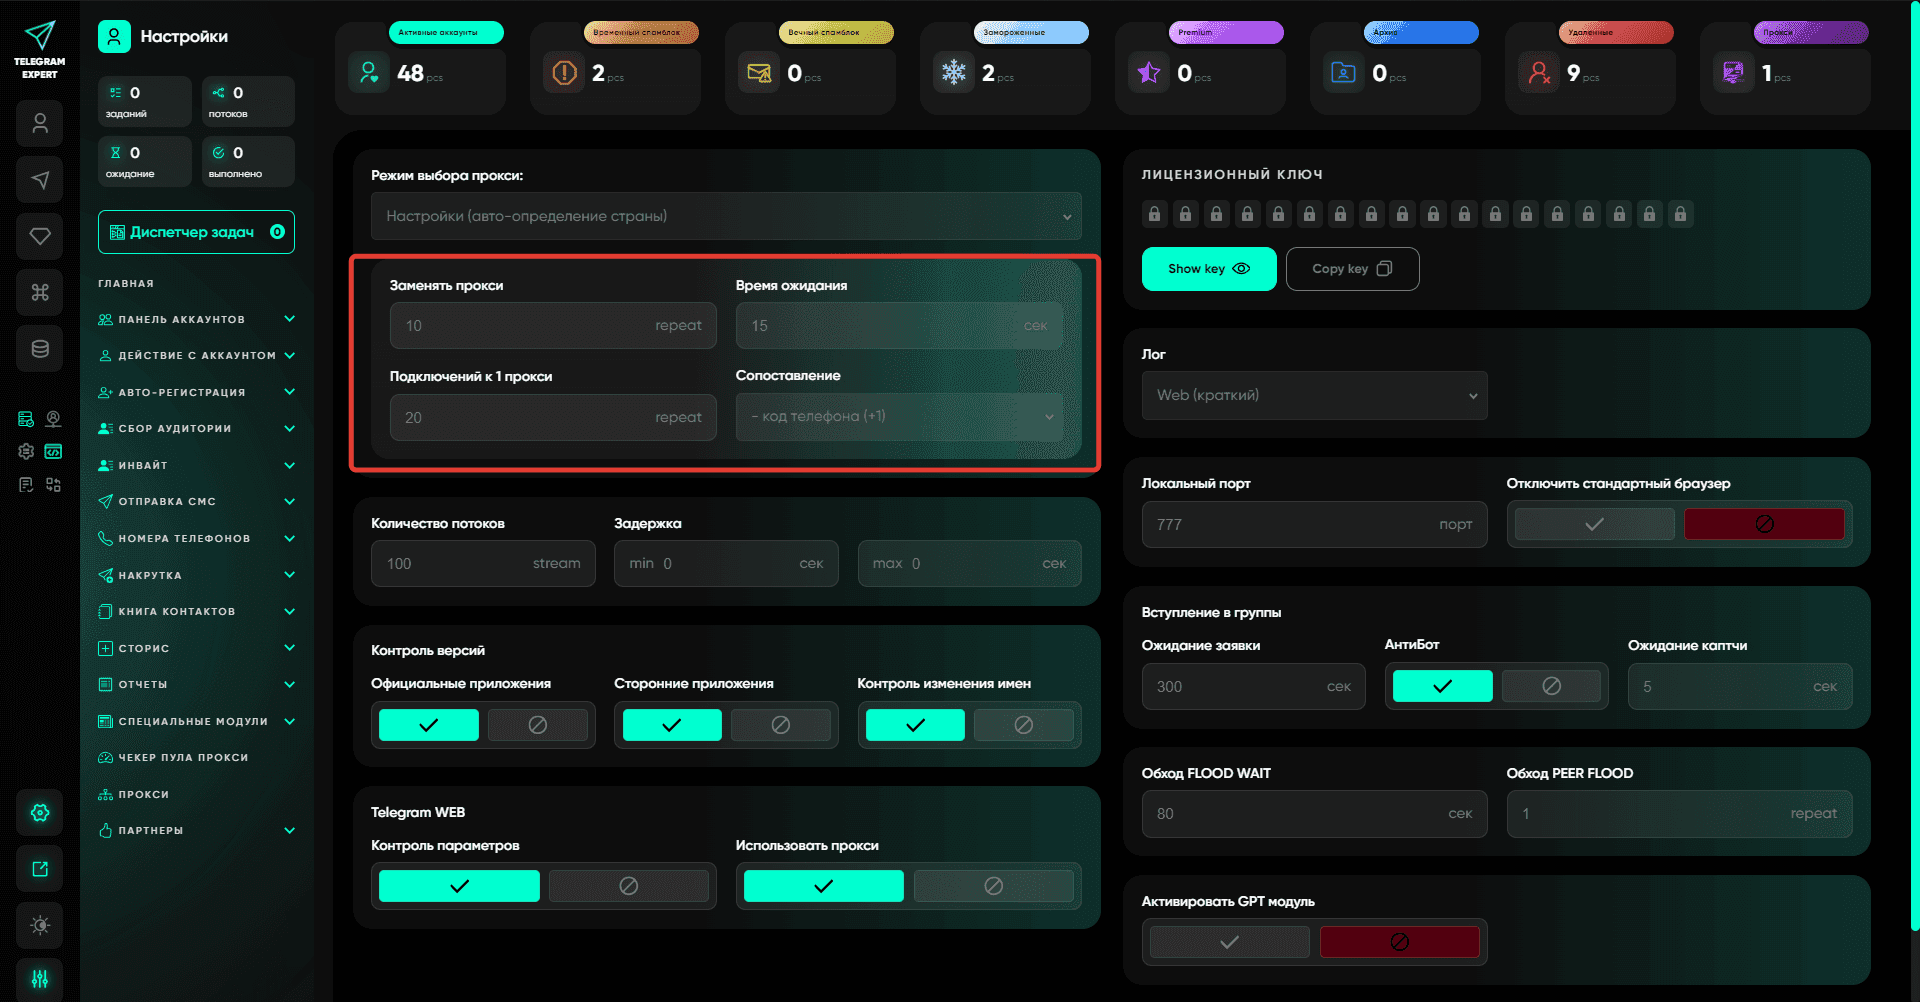1920x1002 pixels.
Task: Click the paper plane icon in left rail
Action: click(x=40, y=180)
